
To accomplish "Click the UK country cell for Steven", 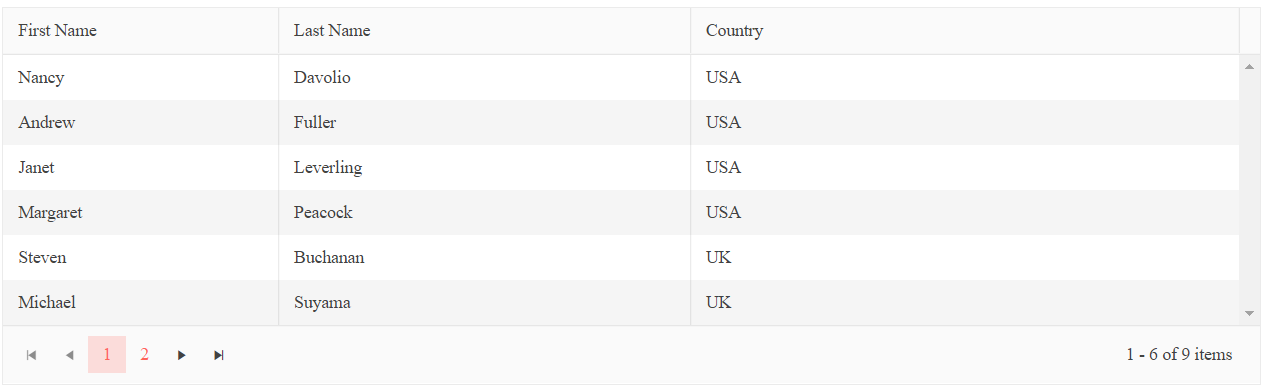I will pos(965,257).
